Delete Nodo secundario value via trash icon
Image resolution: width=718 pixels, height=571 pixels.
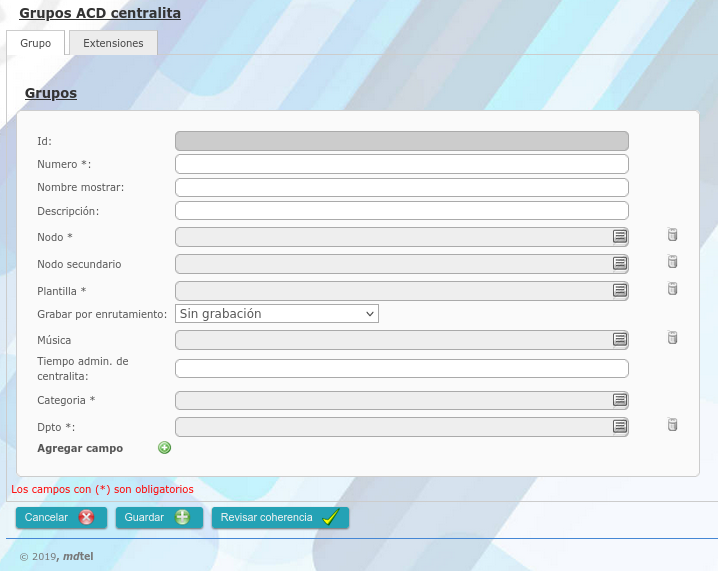(672, 261)
